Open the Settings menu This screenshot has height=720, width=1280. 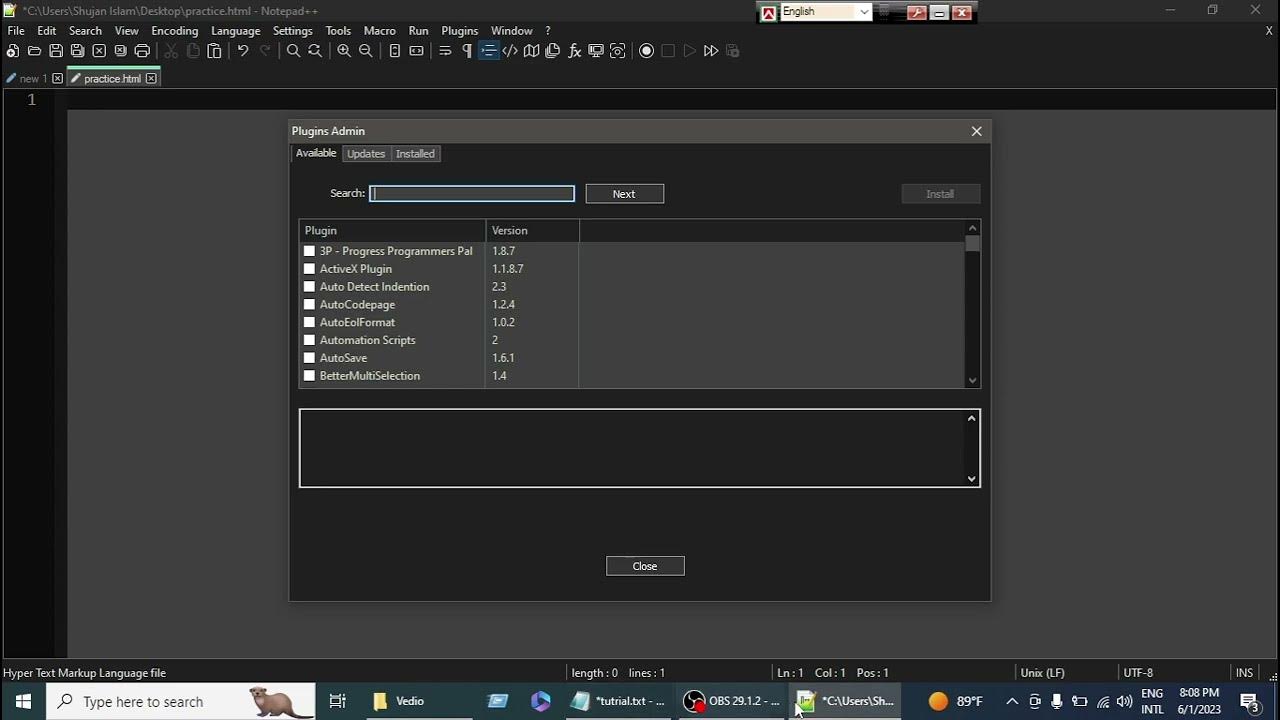[293, 31]
